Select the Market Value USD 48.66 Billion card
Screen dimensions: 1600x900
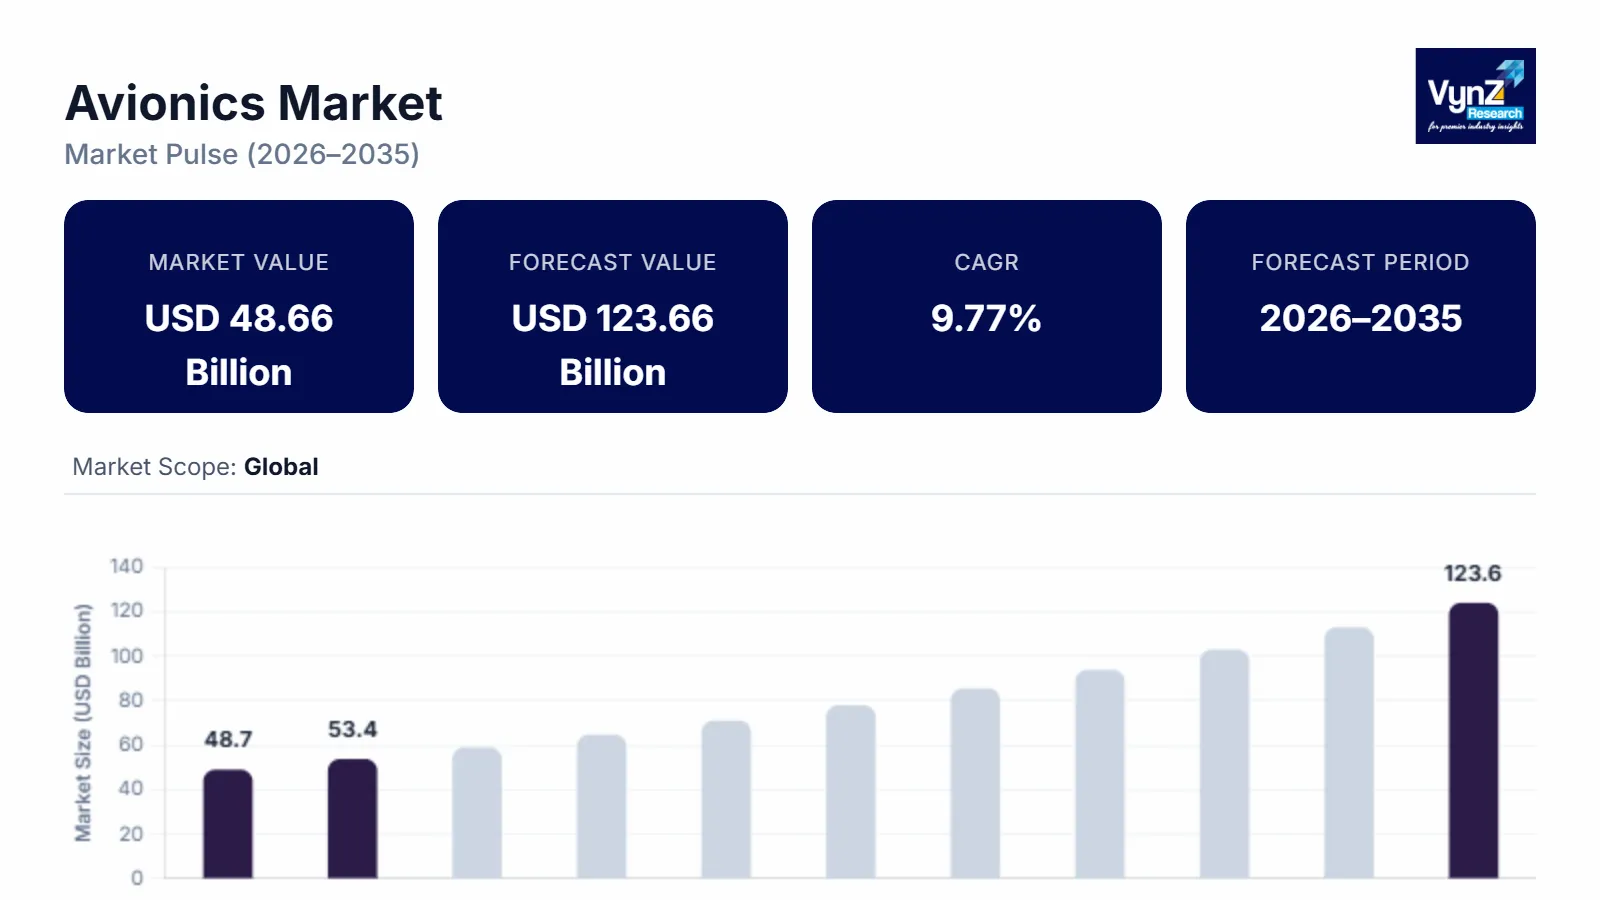click(239, 306)
